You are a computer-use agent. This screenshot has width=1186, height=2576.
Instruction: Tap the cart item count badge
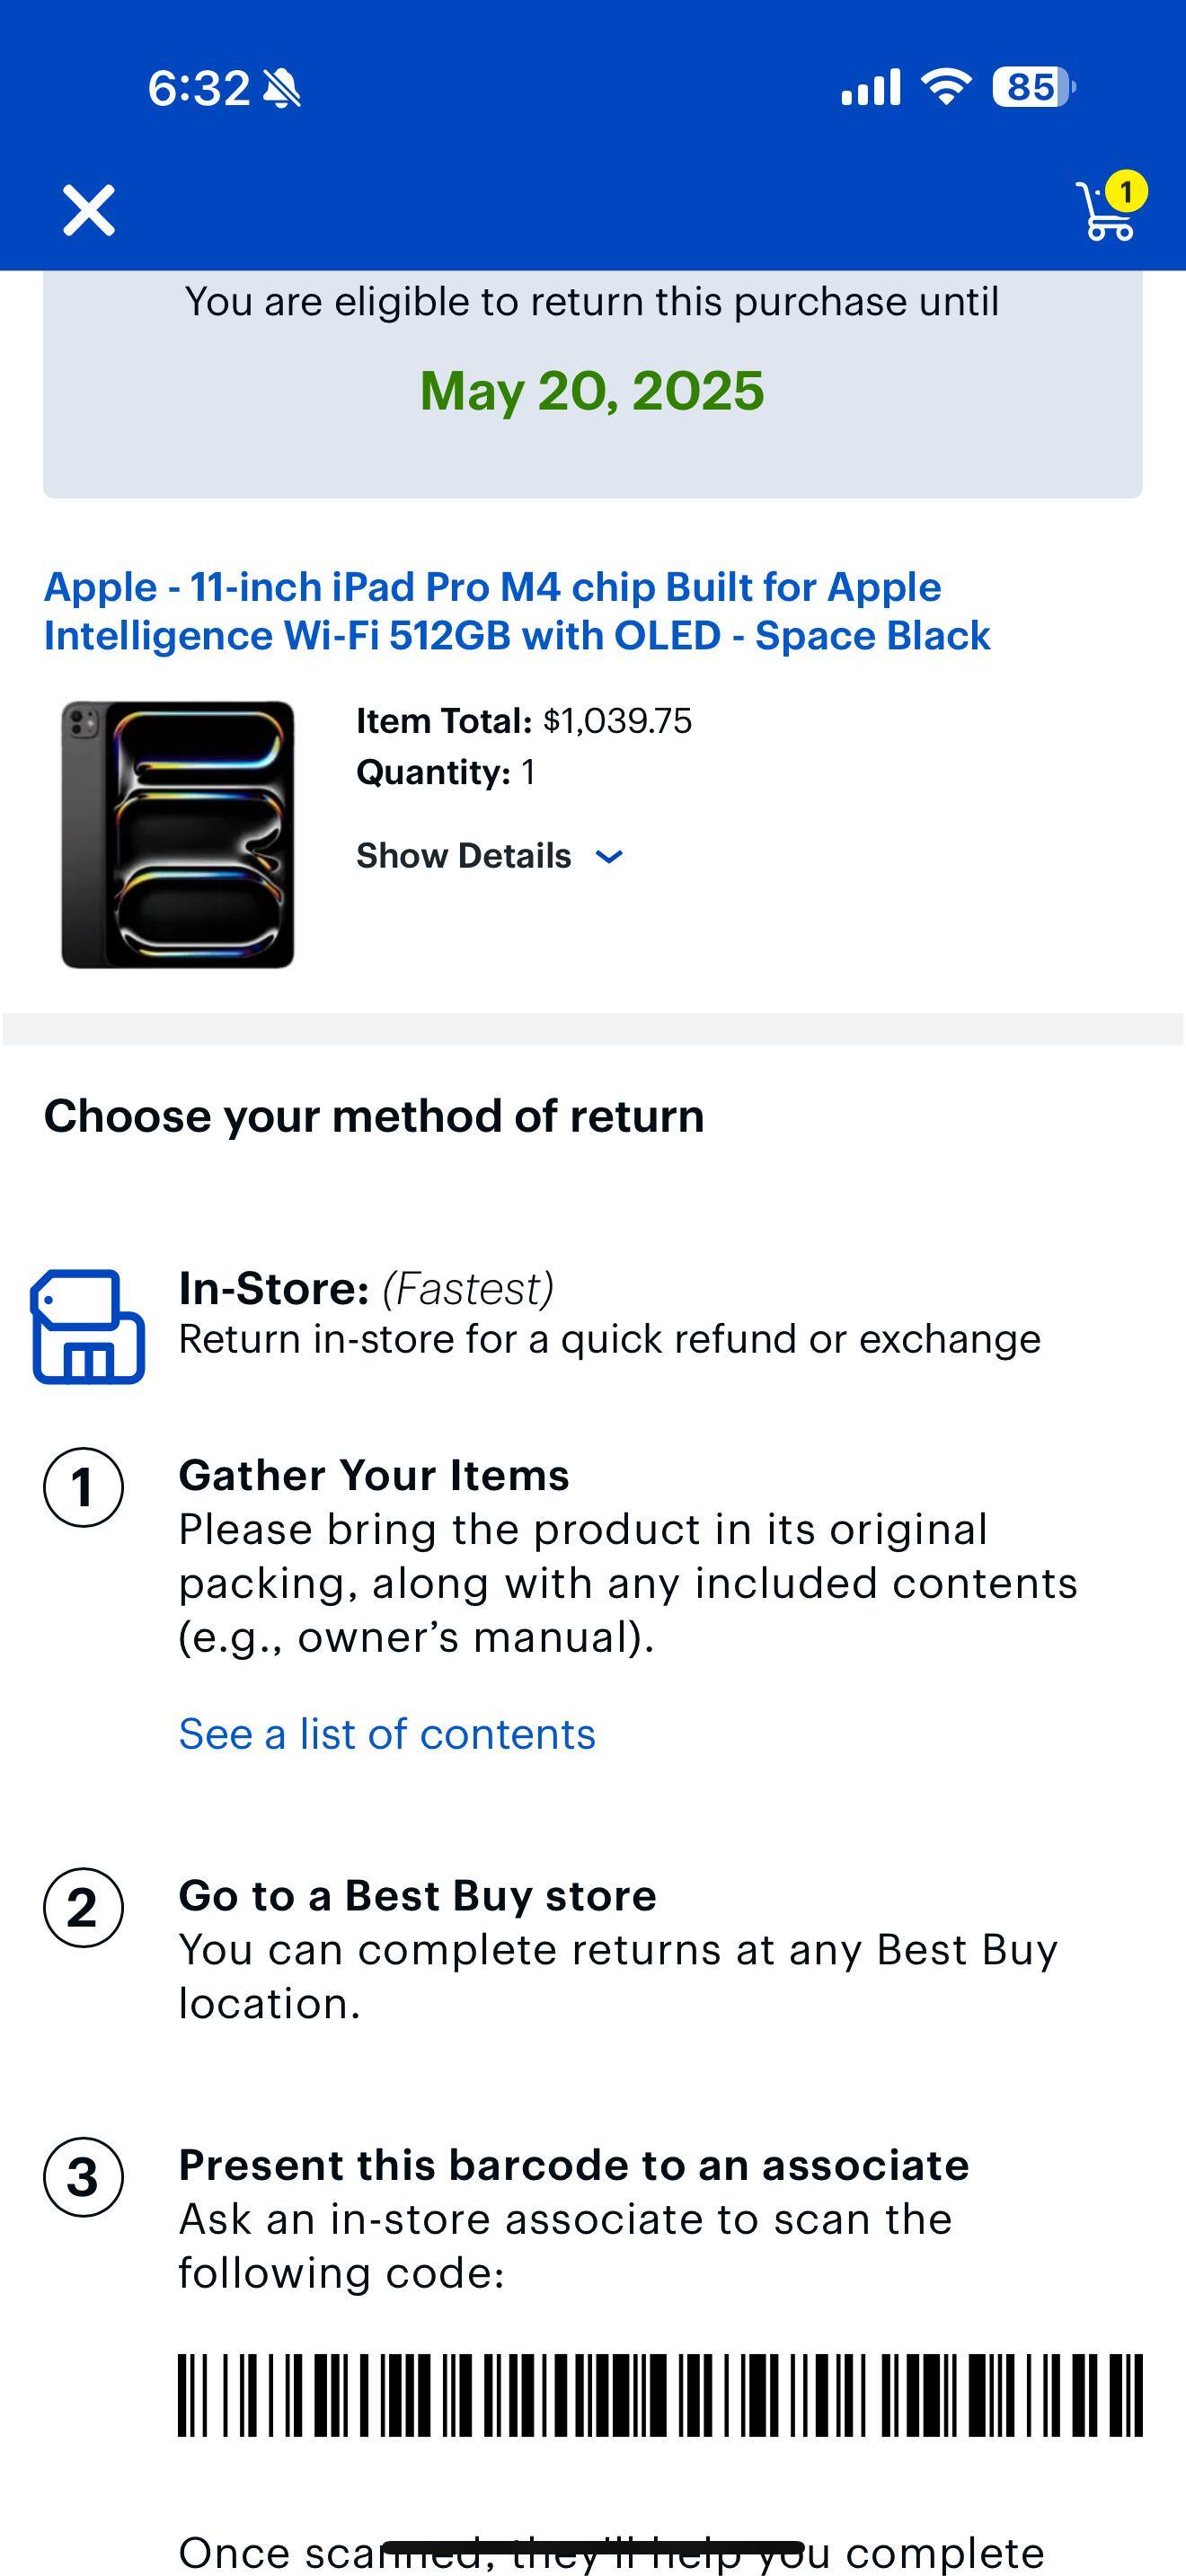(1126, 190)
